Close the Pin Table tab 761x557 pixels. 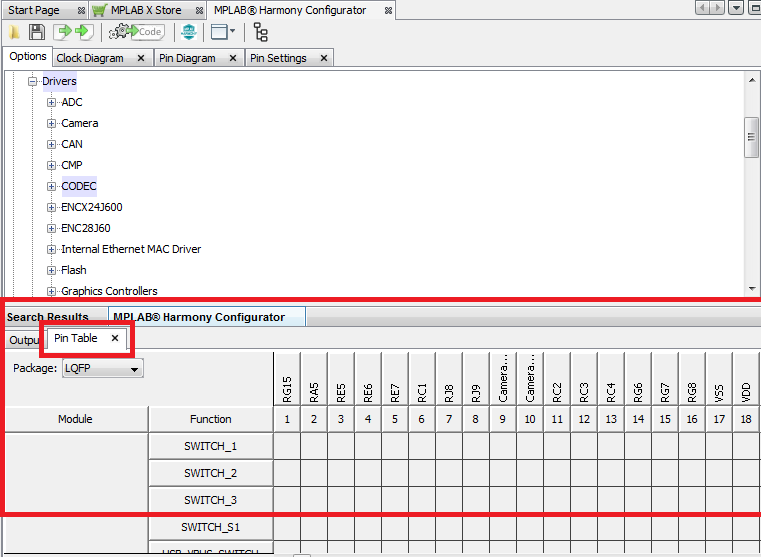pyautogui.click(x=115, y=339)
